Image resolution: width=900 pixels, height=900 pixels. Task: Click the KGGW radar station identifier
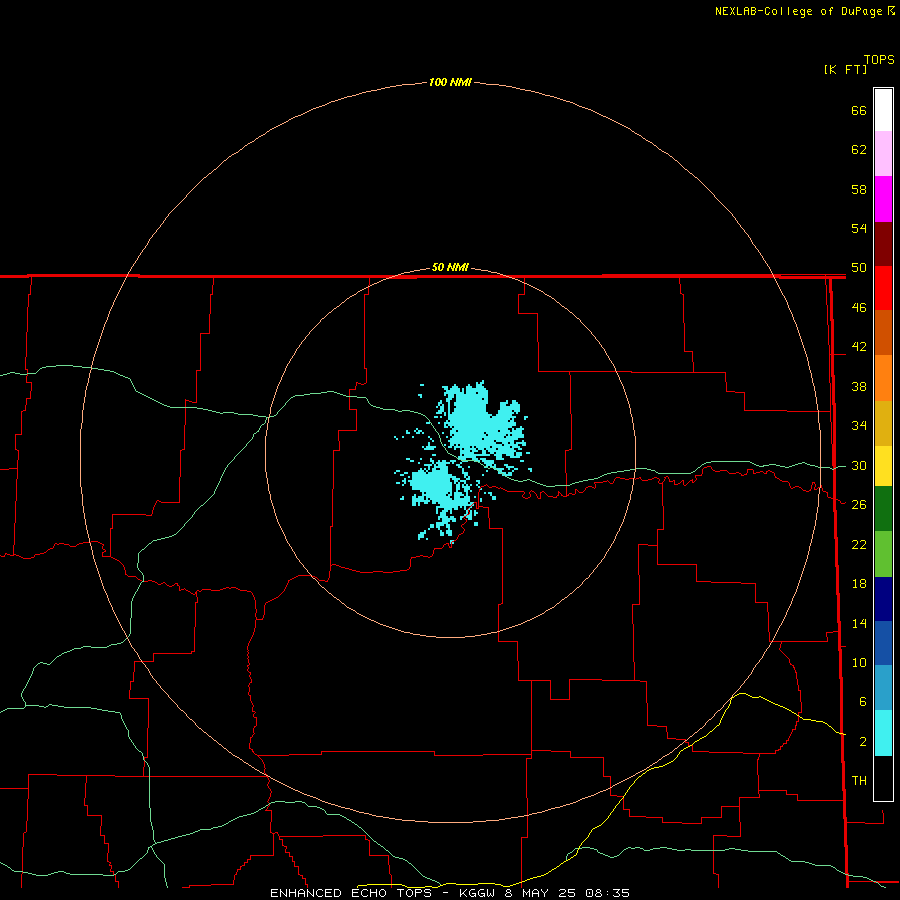pyautogui.click(x=476, y=893)
